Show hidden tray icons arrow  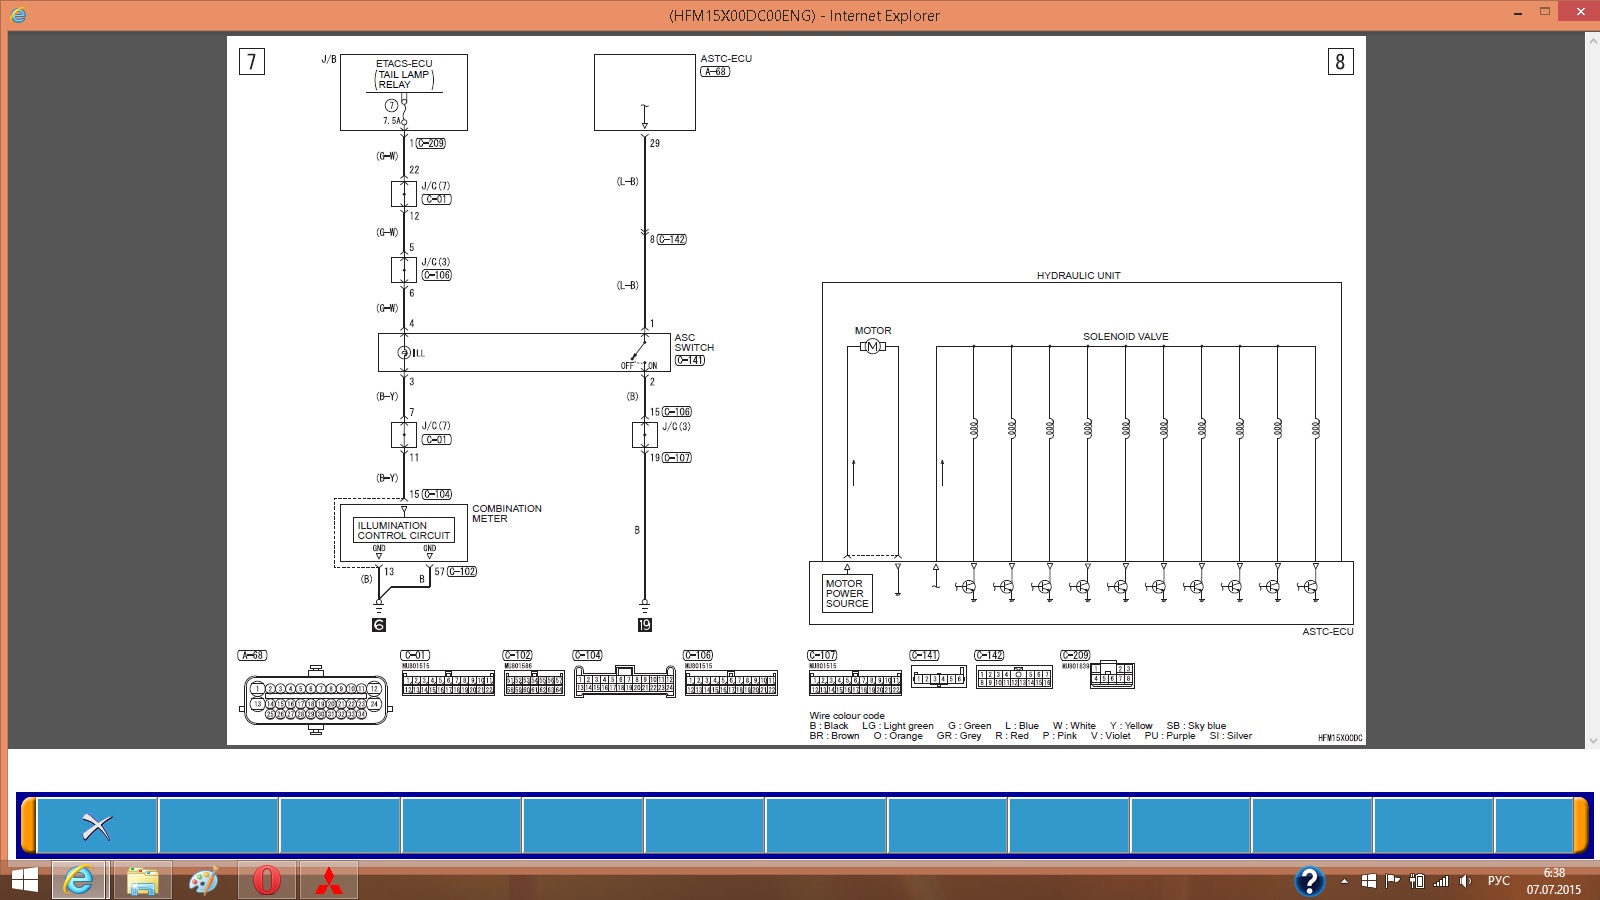[1344, 881]
